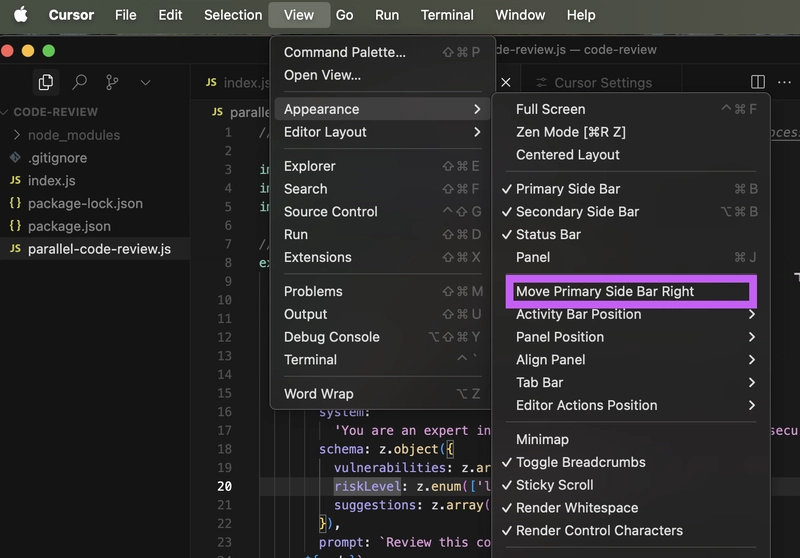This screenshot has height=558, width=800.
Task: Disable Render Control Characters
Action: click(631, 530)
